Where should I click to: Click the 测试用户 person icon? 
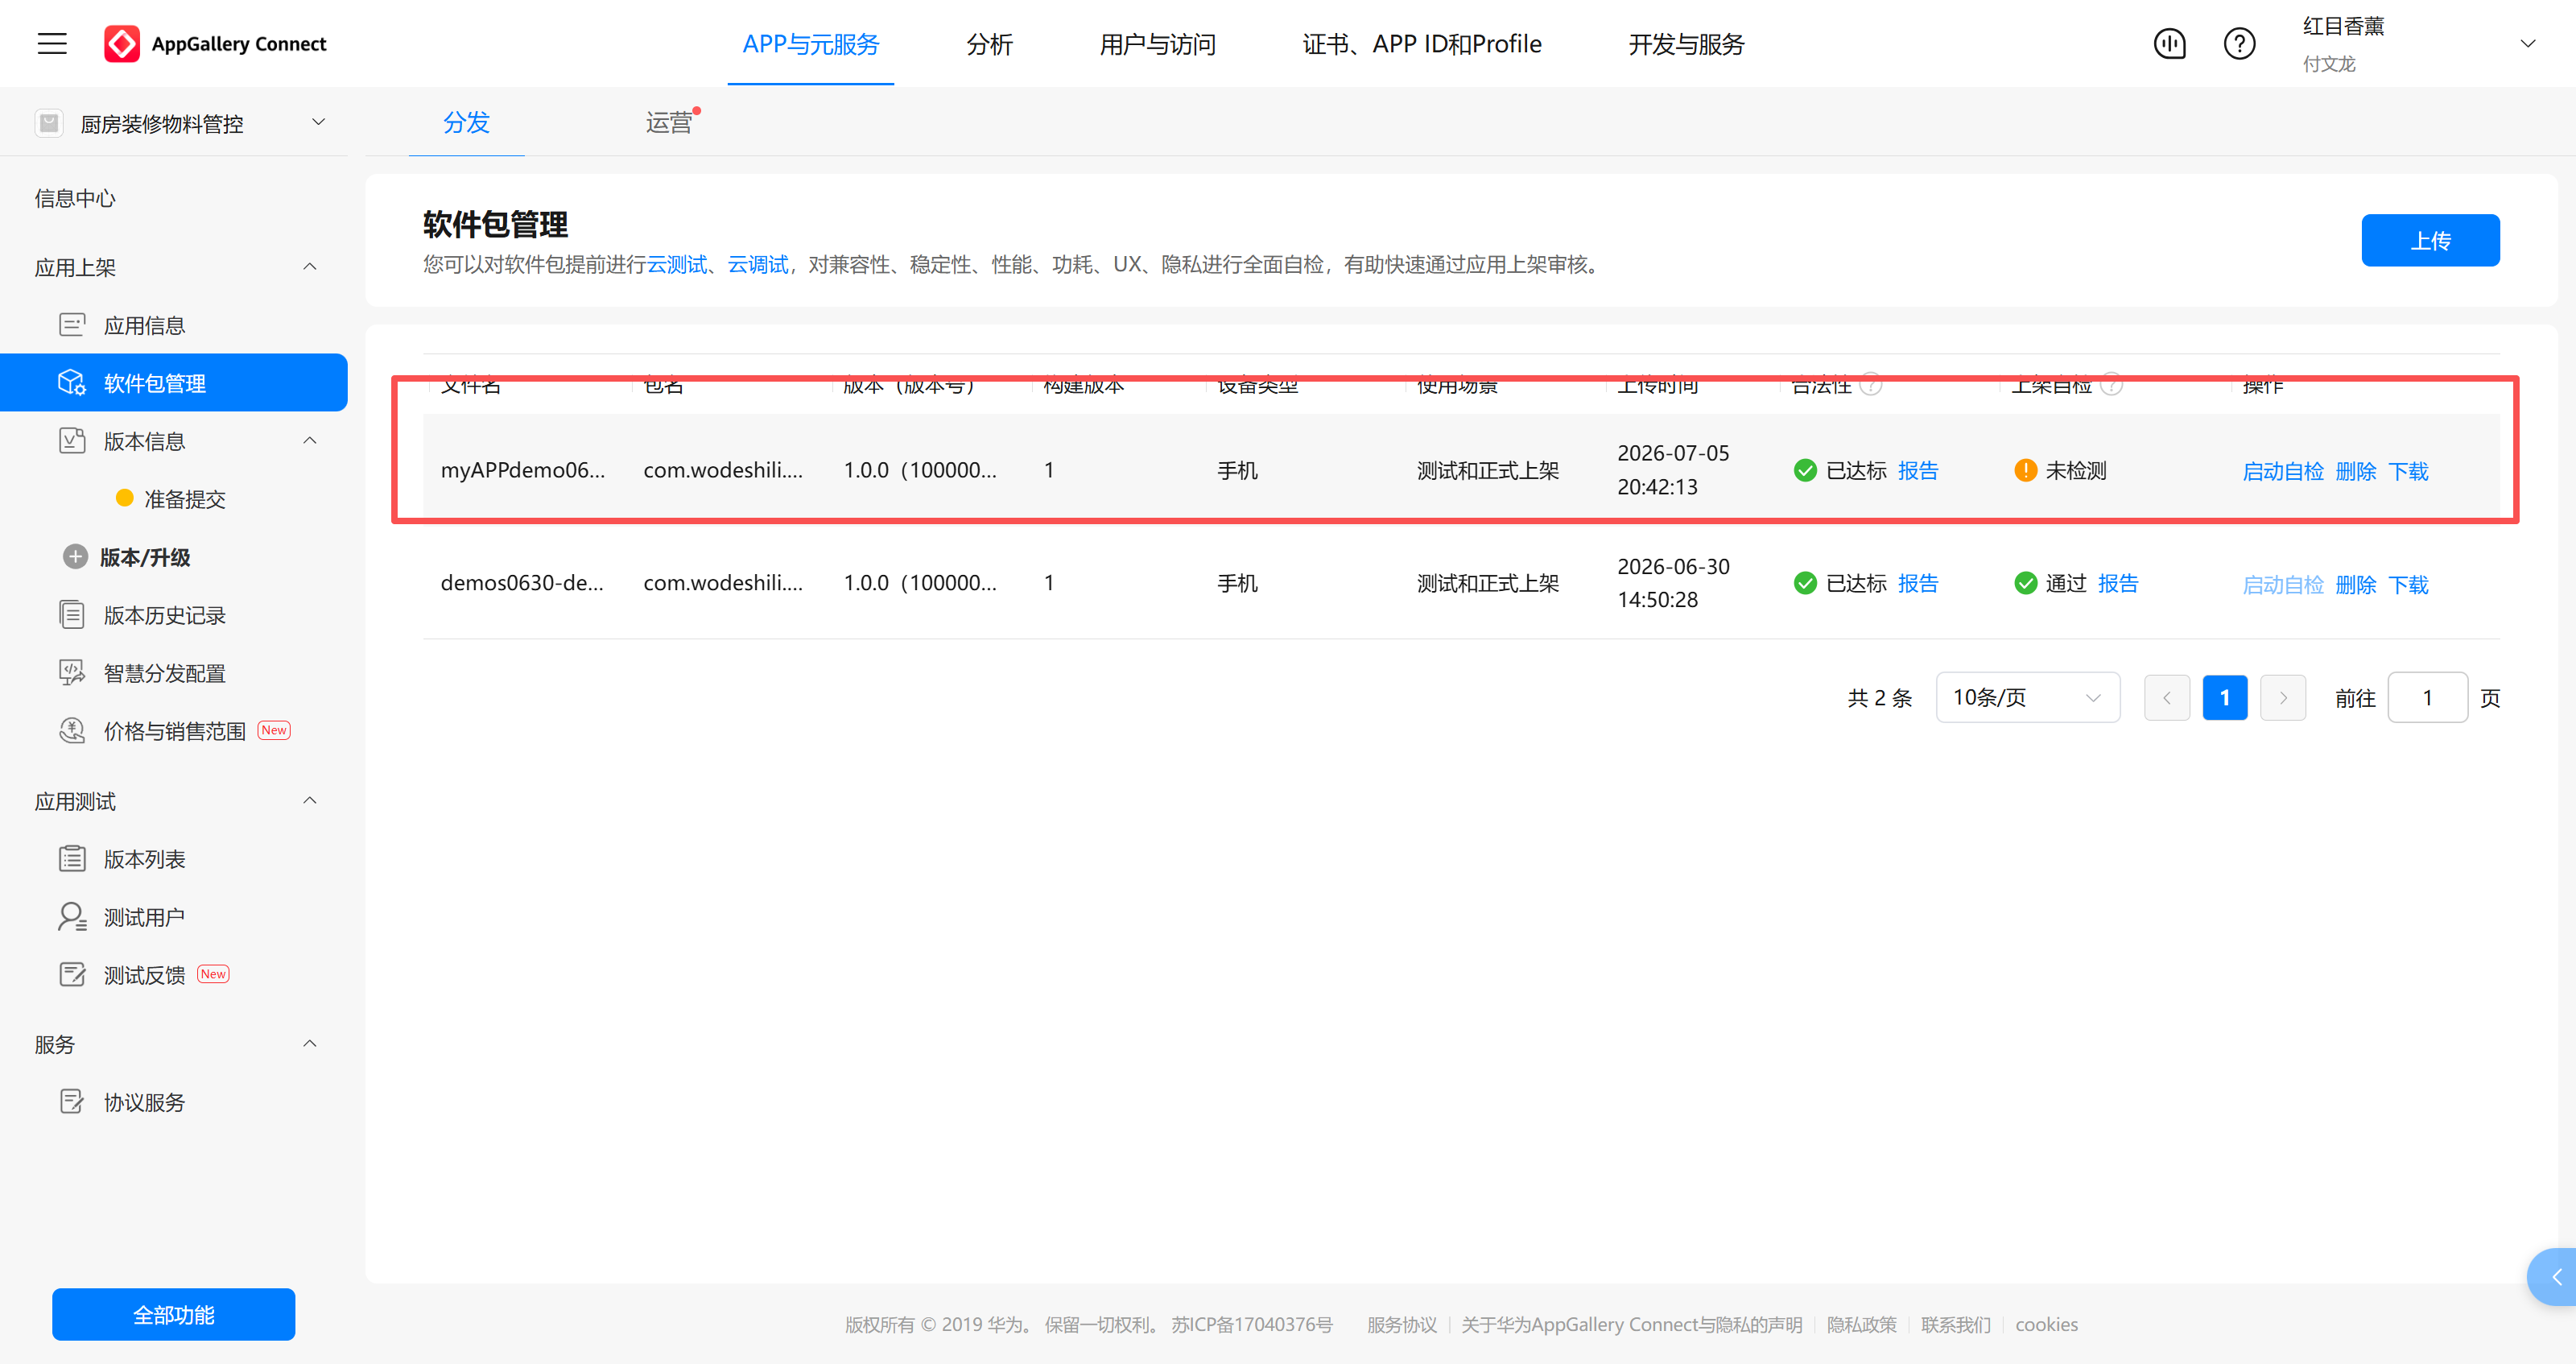[x=72, y=917]
